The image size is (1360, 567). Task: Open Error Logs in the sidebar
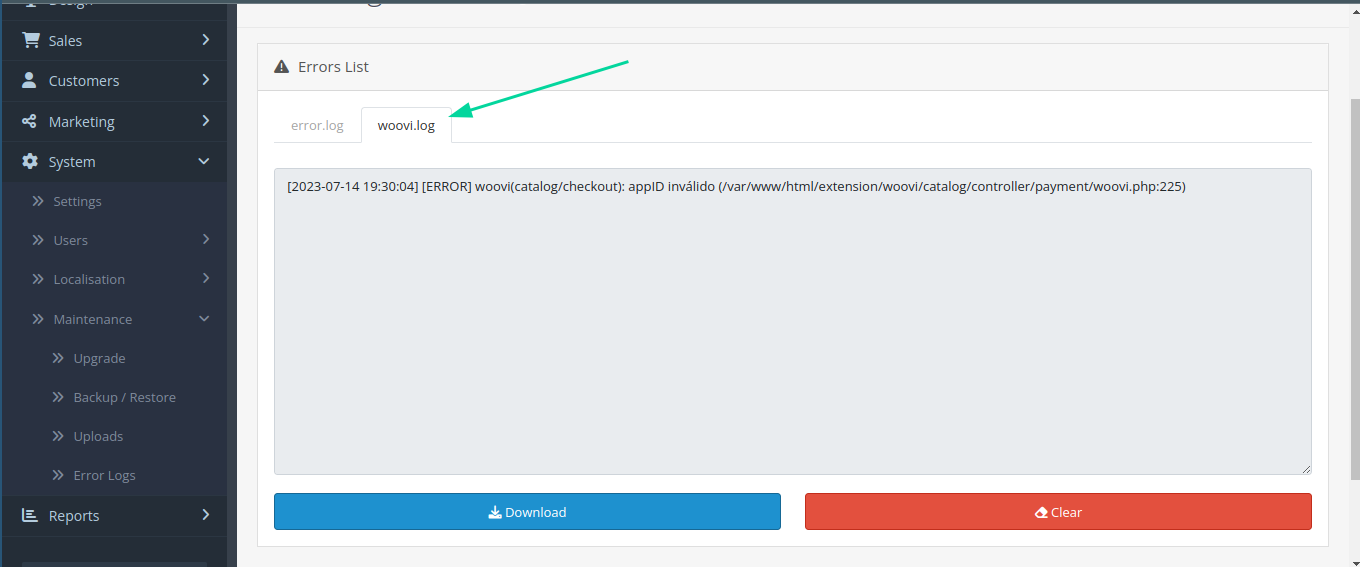(x=104, y=475)
